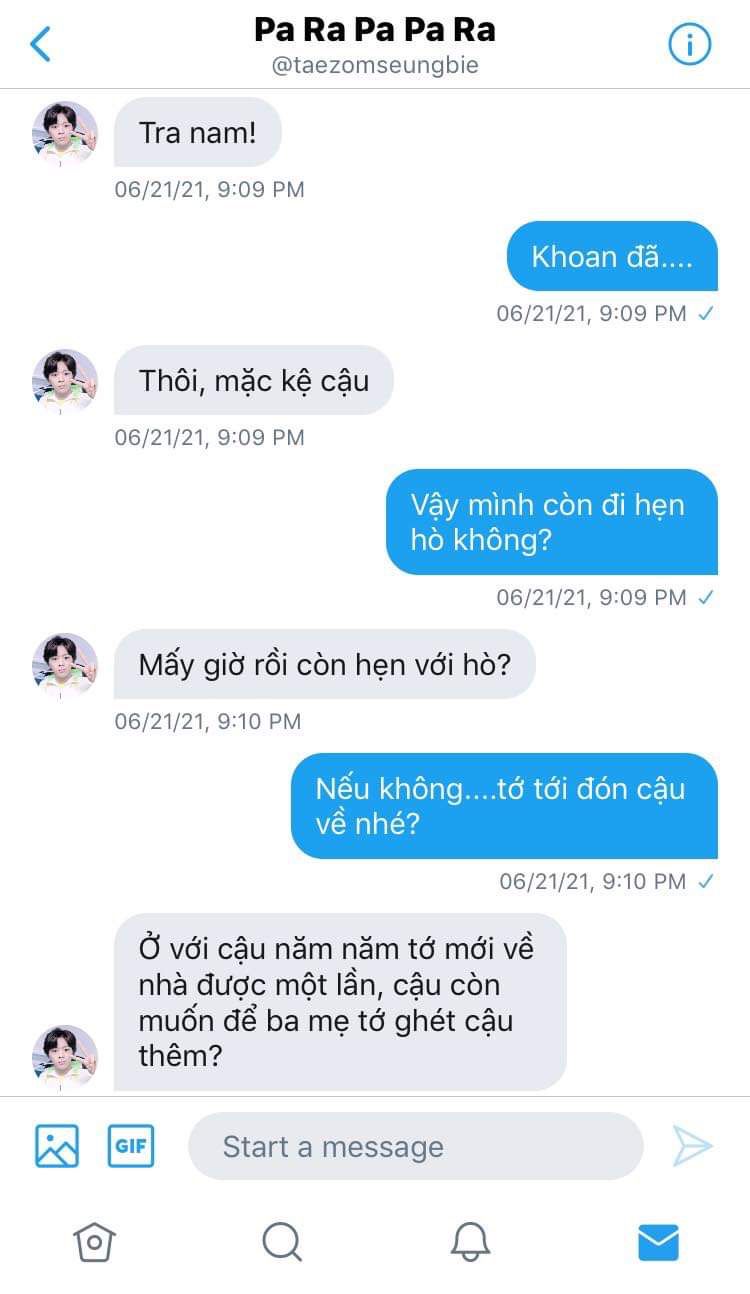Open the GIF picker
The height and width of the screenshot is (1294, 750).
[131, 1146]
